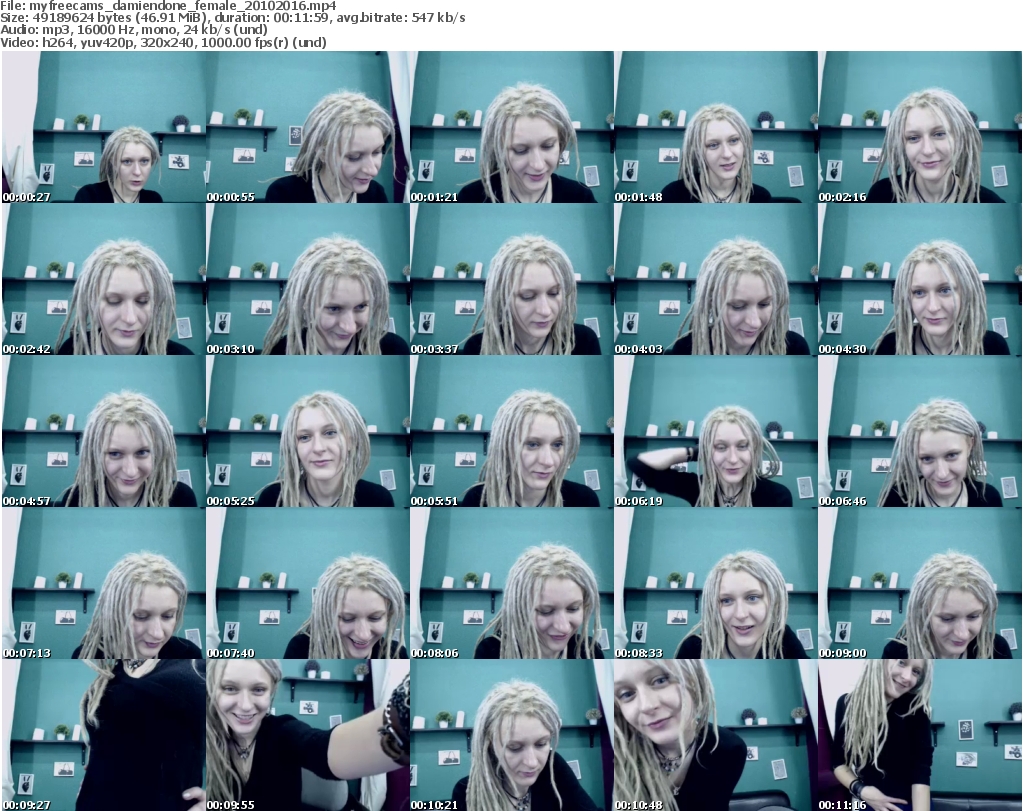Click the 'Video: h264, yuv420p' line
Screen dimensions: 1024x811
click(163, 42)
